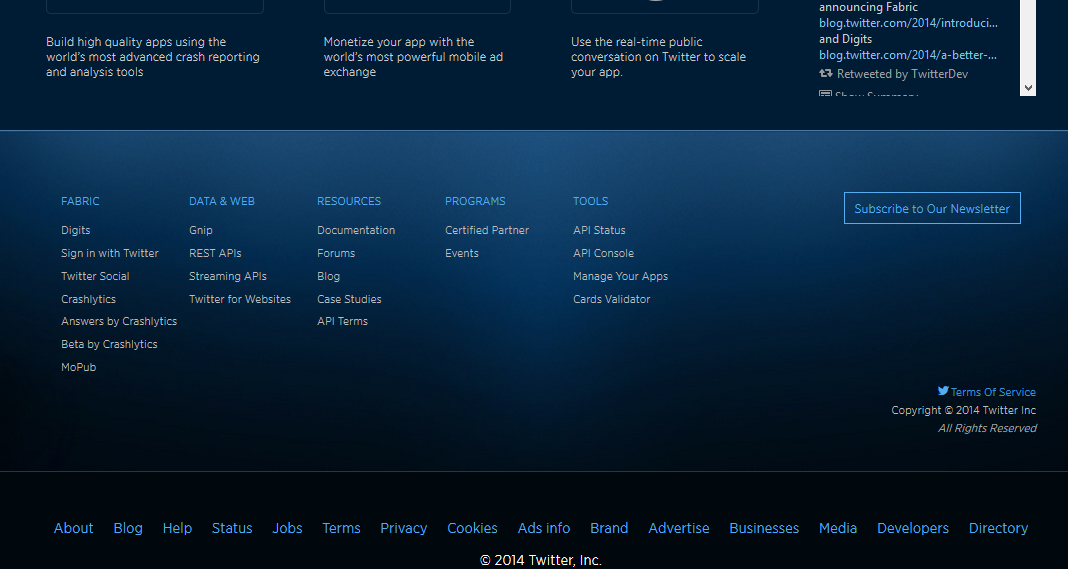Click the tweet widget scrollbar track
1068x569 pixels.
[x=1028, y=40]
